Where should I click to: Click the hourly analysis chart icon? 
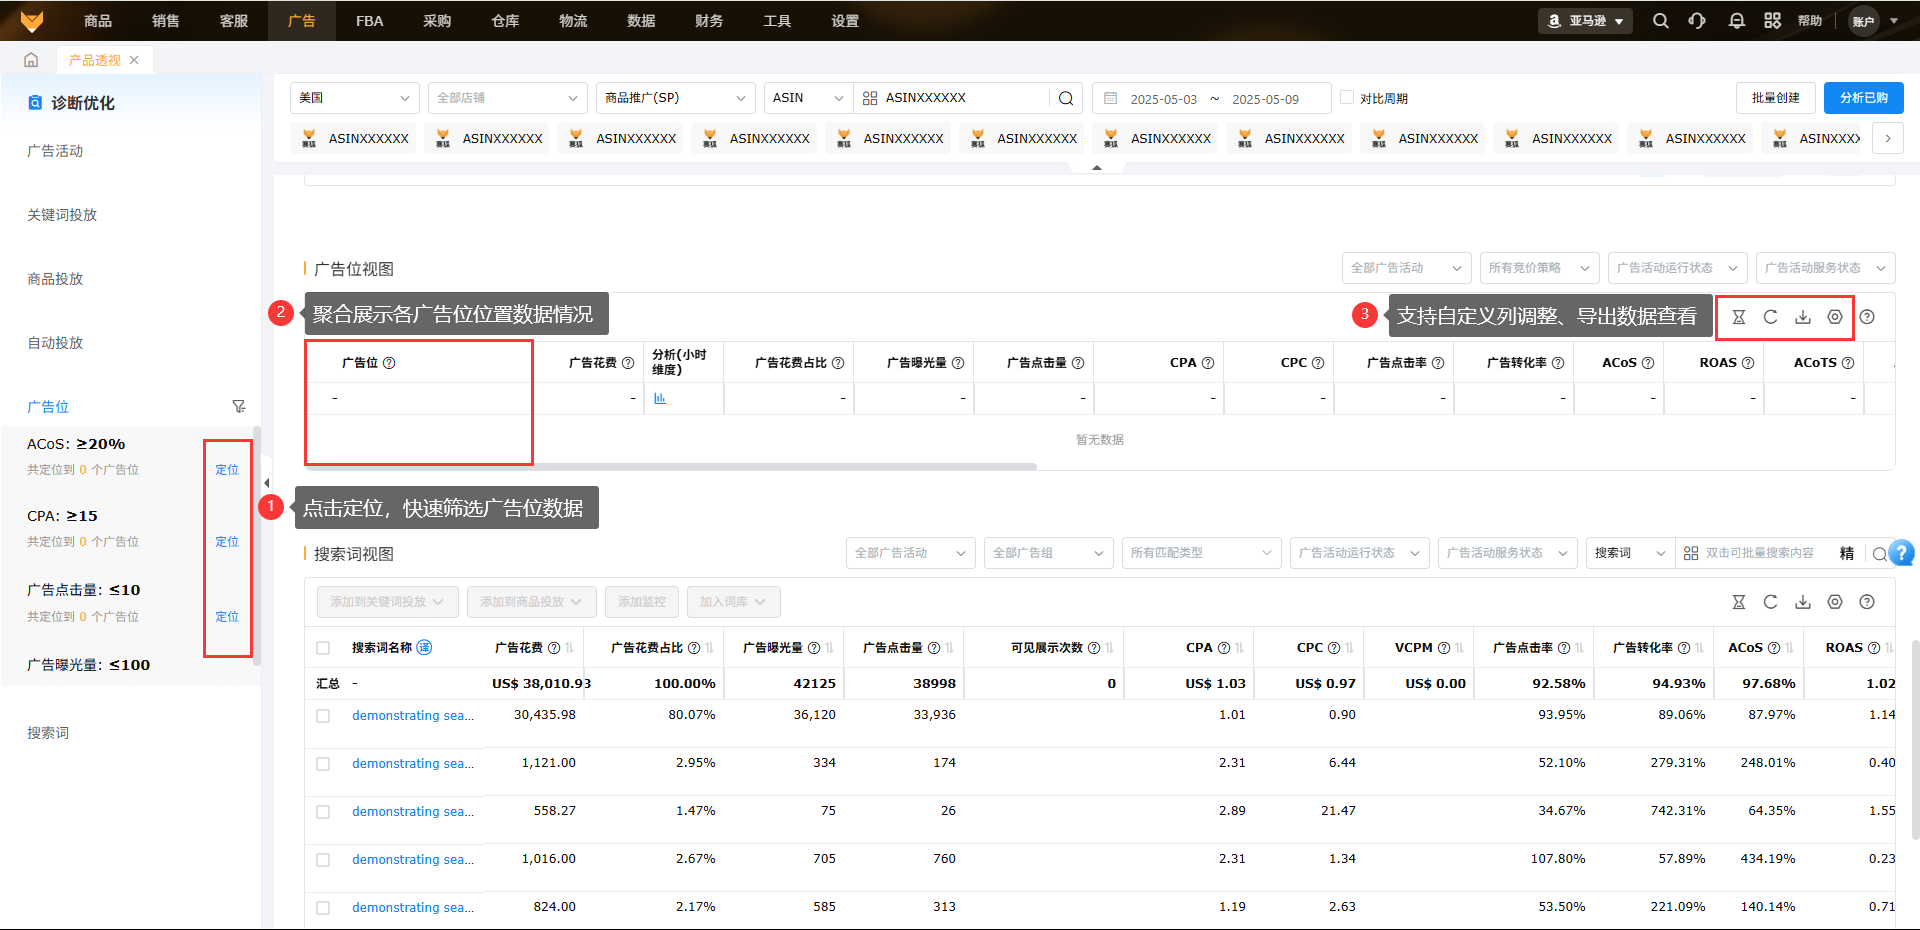[x=660, y=398]
